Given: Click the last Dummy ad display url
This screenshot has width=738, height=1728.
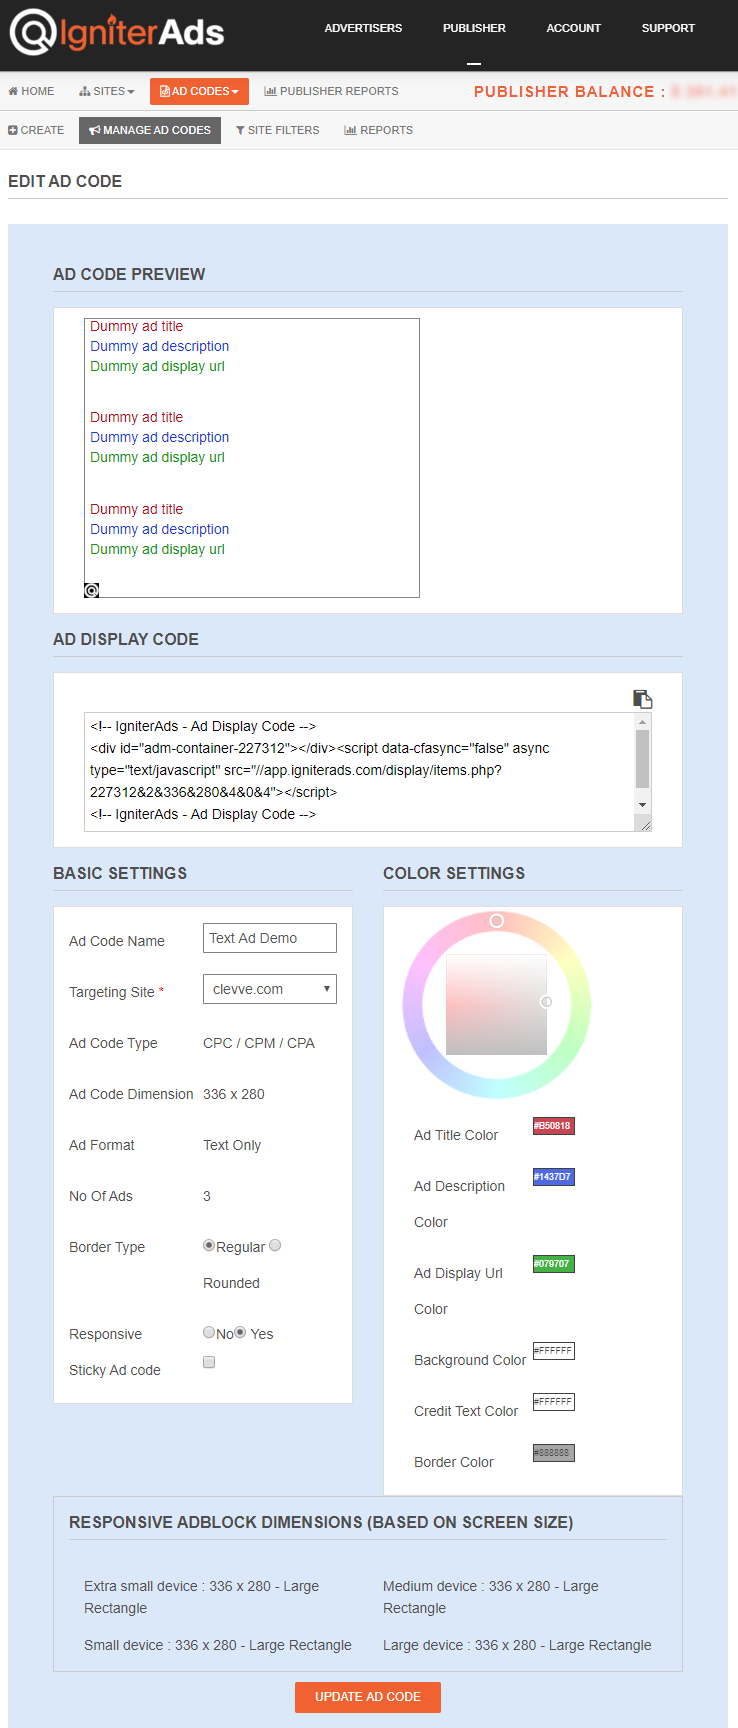Looking at the screenshot, I should click(157, 549).
